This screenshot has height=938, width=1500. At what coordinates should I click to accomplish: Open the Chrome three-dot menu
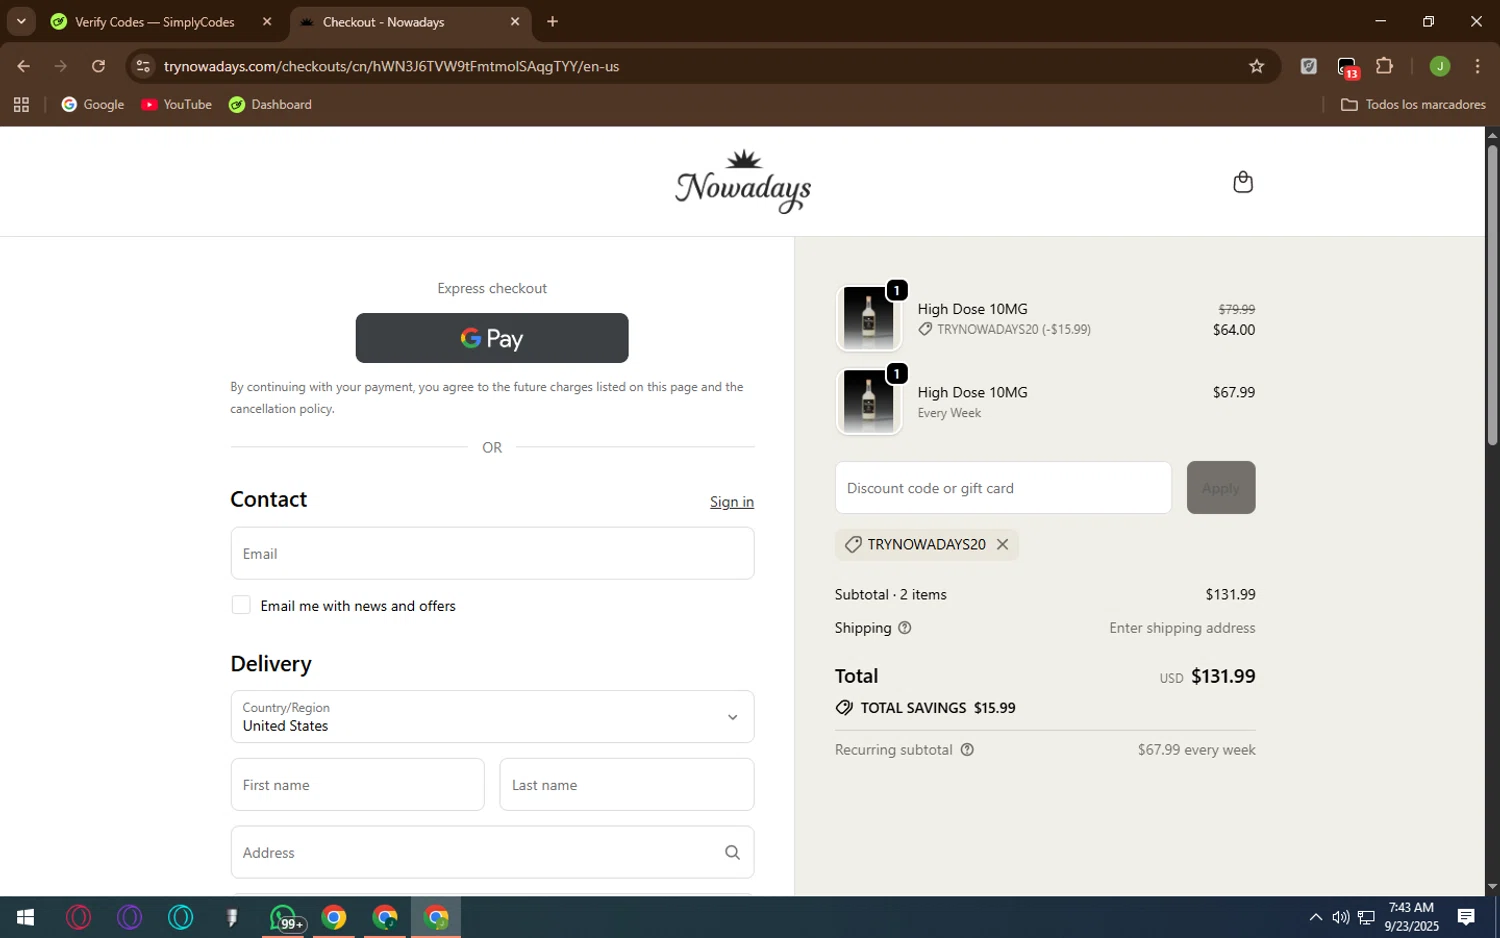pyautogui.click(x=1478, y=67)
